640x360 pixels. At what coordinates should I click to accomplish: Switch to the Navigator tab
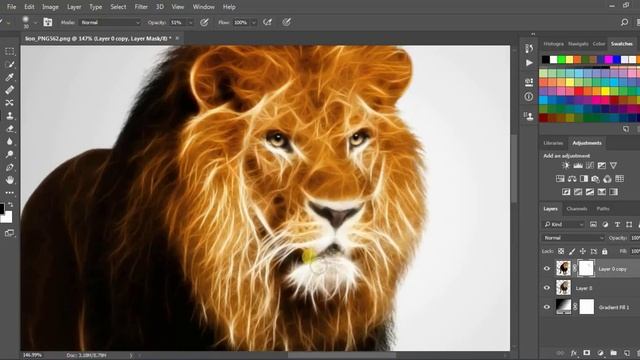point(578,44)
